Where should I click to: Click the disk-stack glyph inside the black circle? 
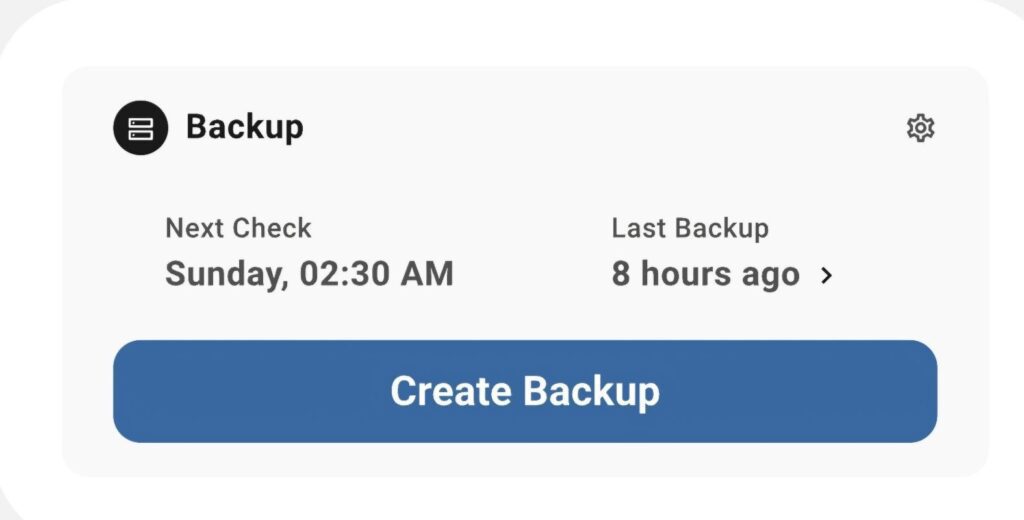[x=140, y=128]
